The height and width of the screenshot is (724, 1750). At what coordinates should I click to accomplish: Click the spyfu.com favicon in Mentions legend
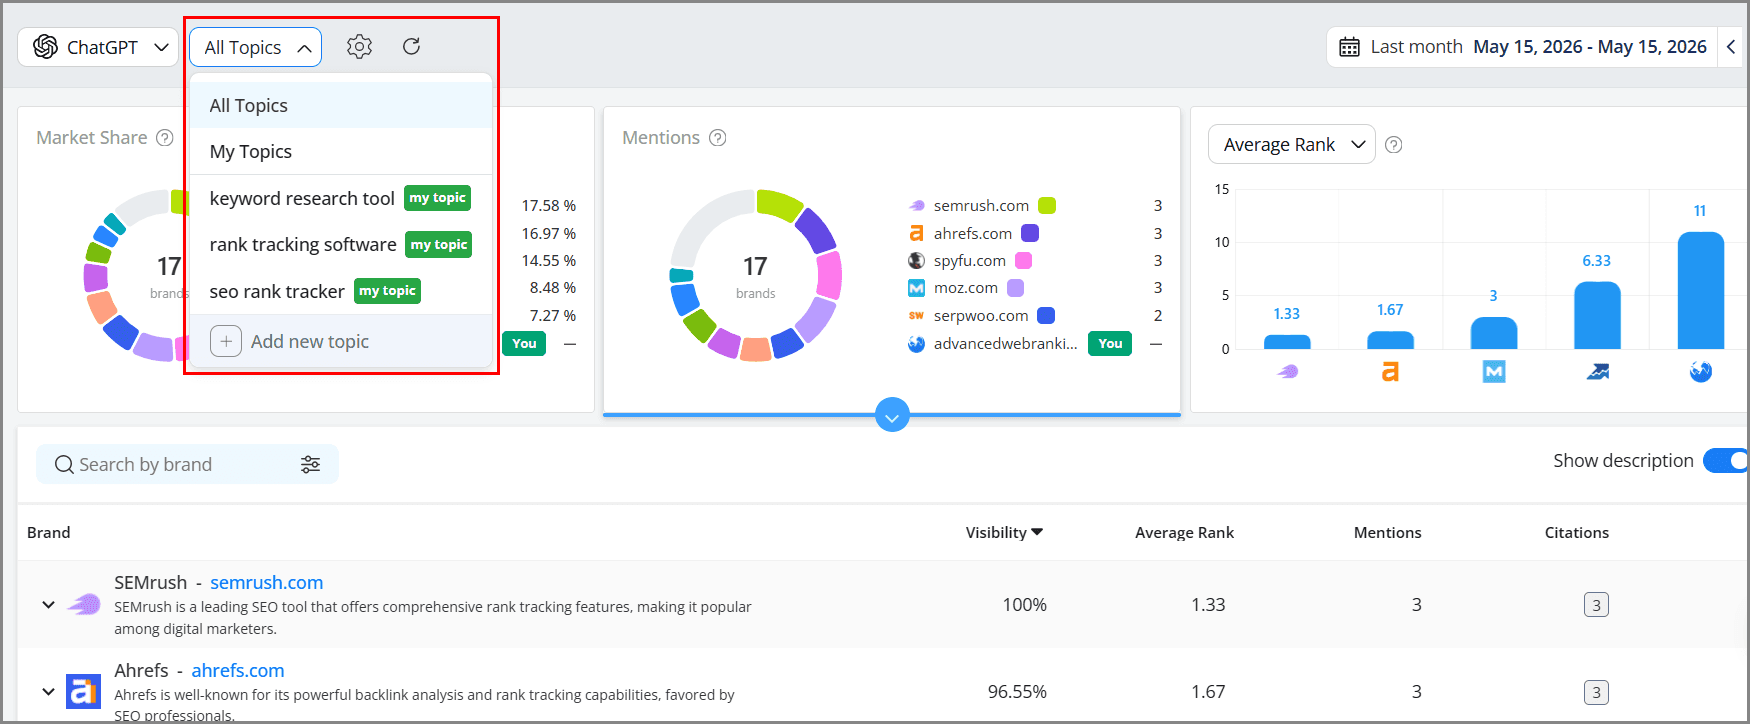click(x=916, y=261)
